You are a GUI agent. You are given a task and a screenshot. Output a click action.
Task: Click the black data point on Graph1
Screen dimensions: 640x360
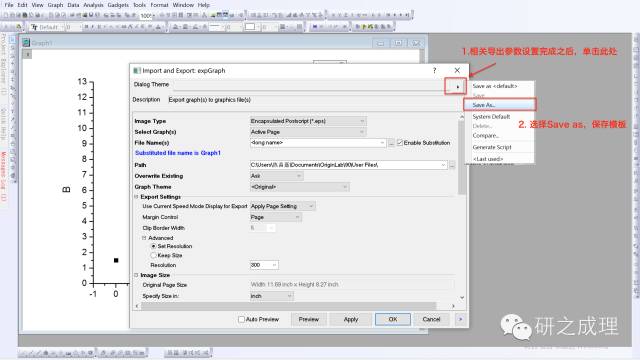point(116,260)
